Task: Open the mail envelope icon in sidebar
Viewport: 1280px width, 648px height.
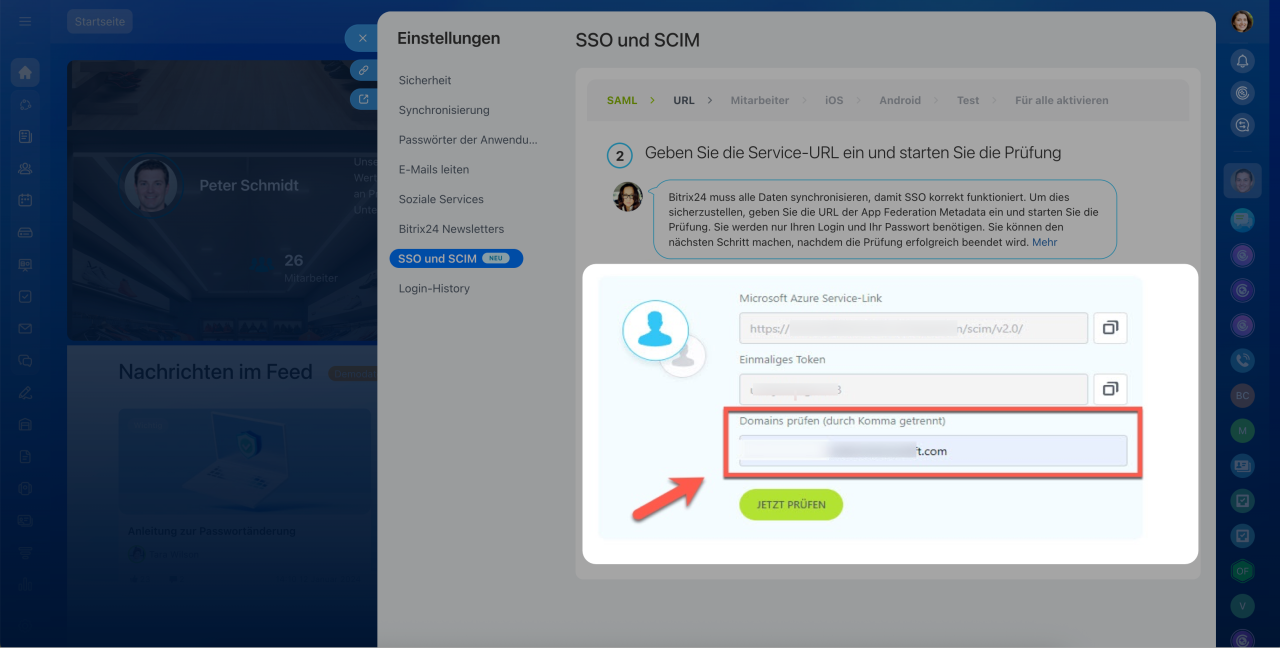Action: pyautogui.click(x=25, y=328)
